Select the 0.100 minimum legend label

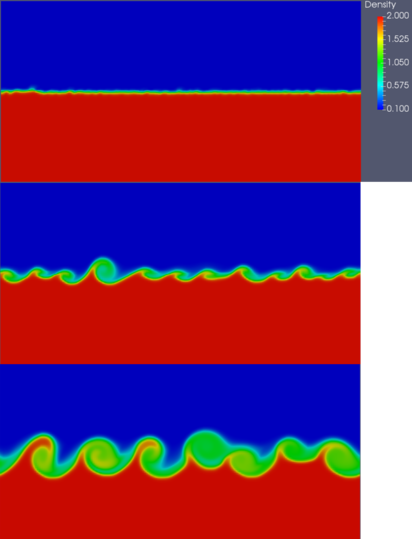coord(398,109)
